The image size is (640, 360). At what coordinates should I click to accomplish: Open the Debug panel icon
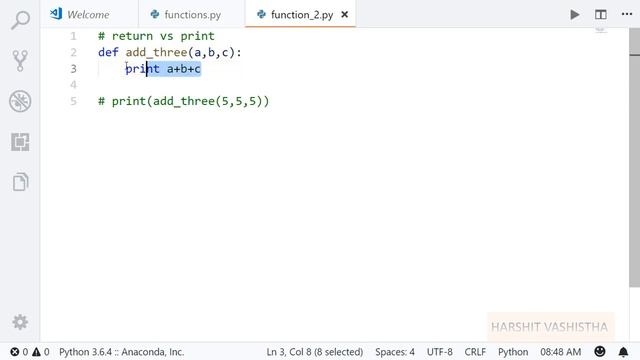click(x=20, y=101)
